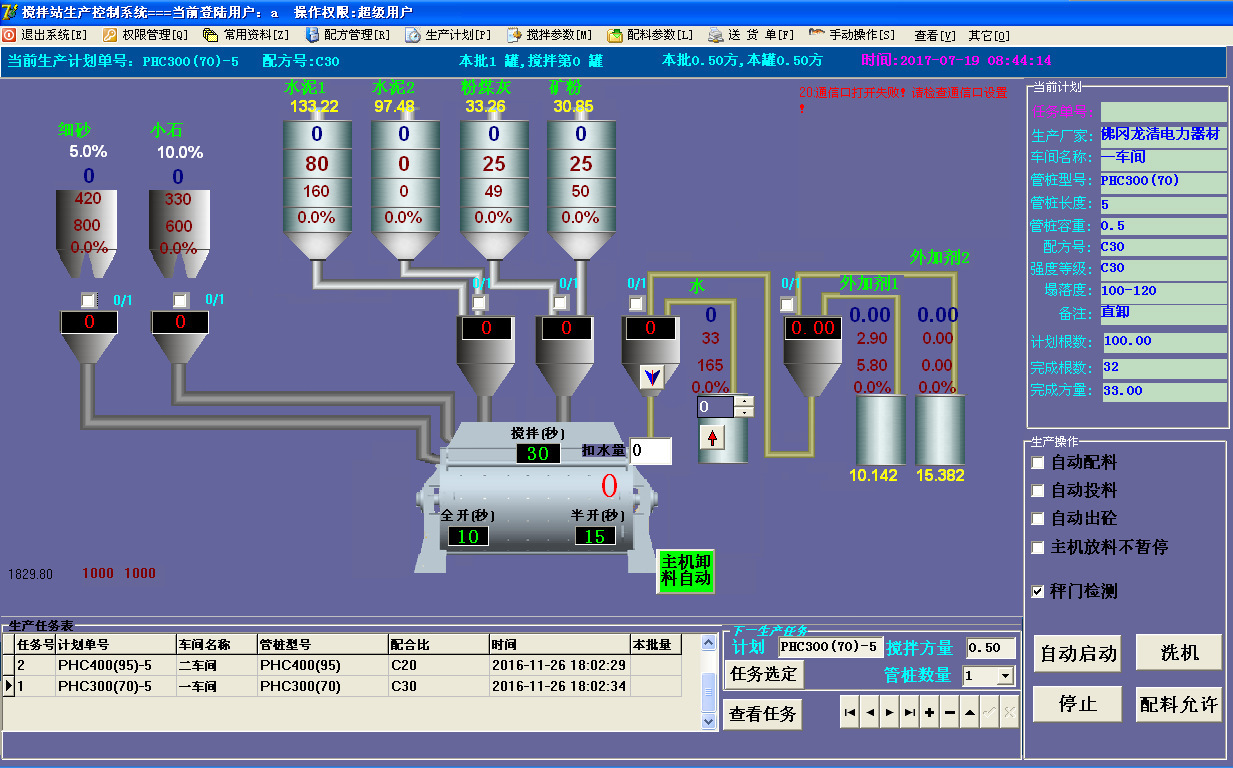Decrease the water tank spinner value
The height and width of the screenshot is (768, 1233).
point(745,411)
